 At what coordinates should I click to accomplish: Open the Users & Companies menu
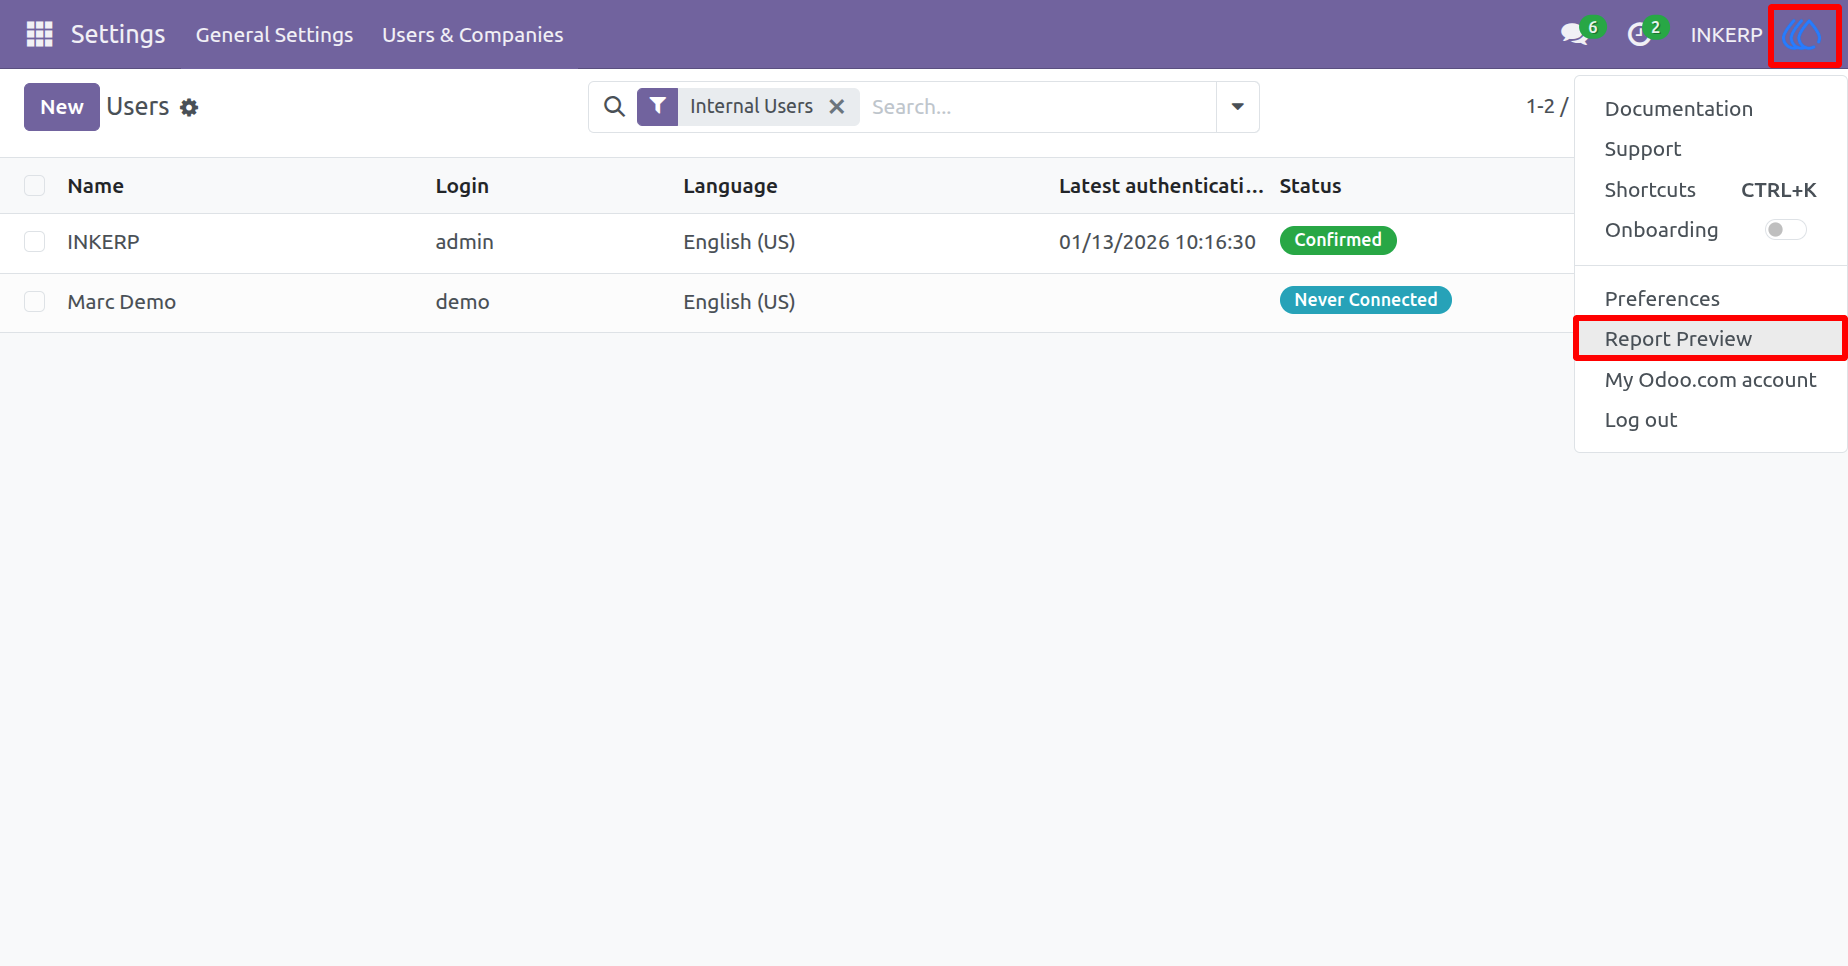click(x=473, y=35)
